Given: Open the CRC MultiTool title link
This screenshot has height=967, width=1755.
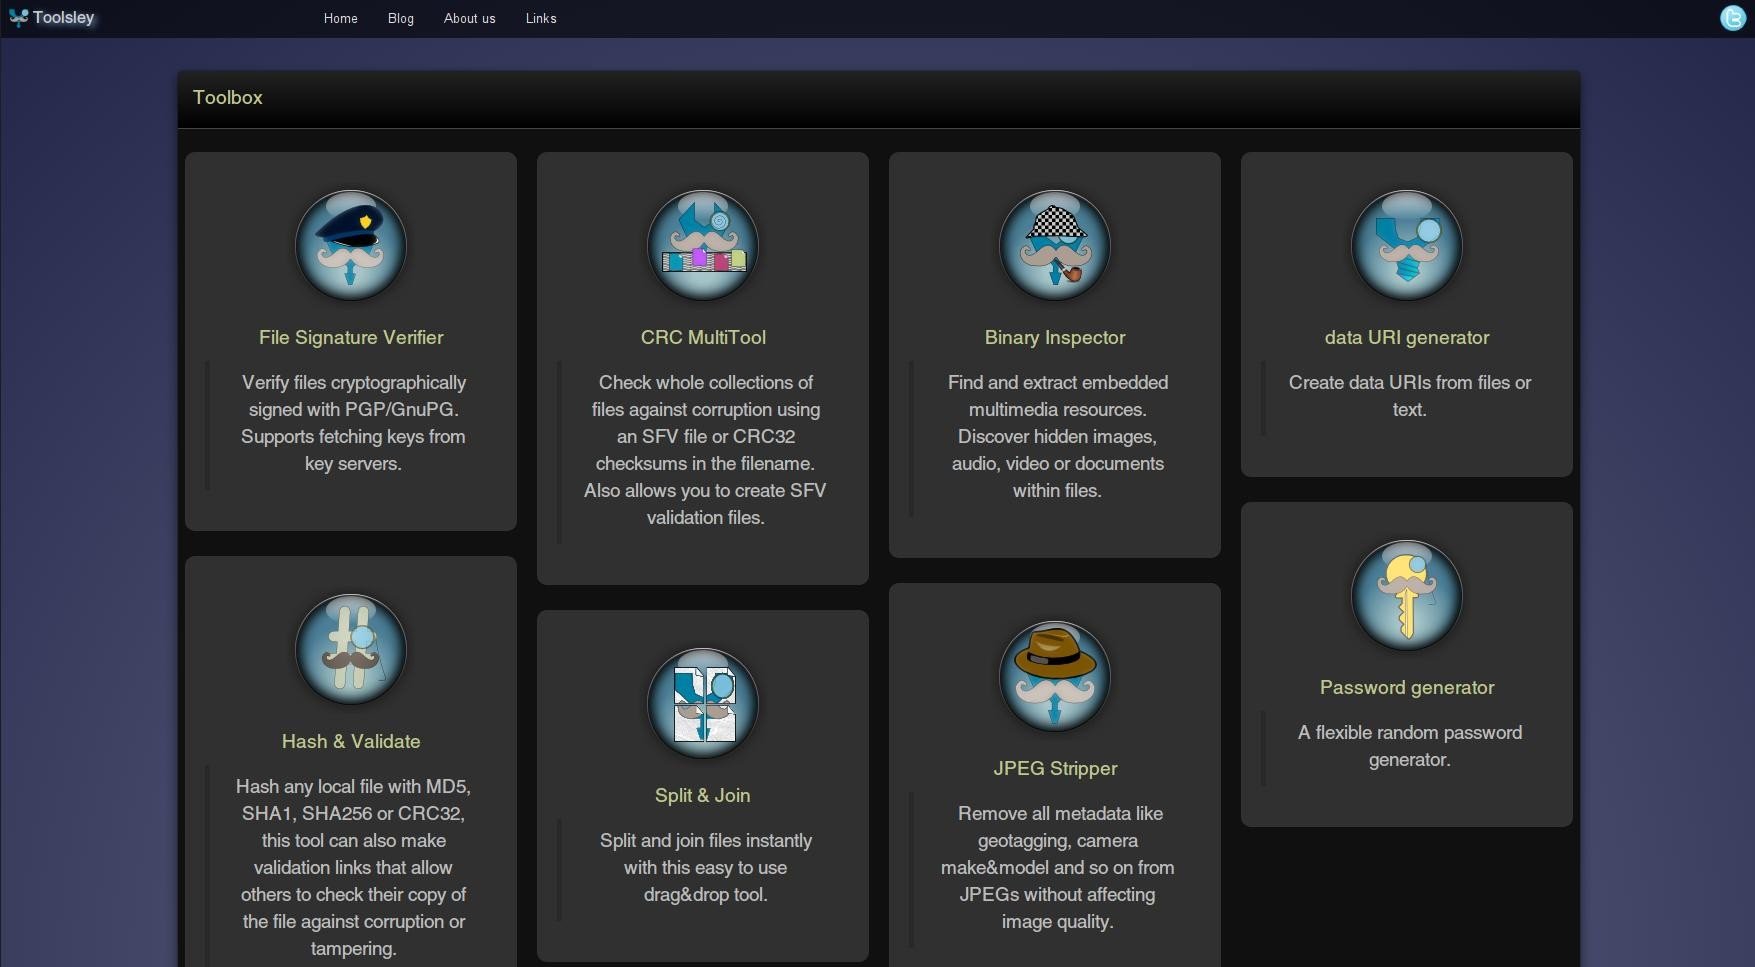Looking at the screenshot, I should [x=703, y=338].
